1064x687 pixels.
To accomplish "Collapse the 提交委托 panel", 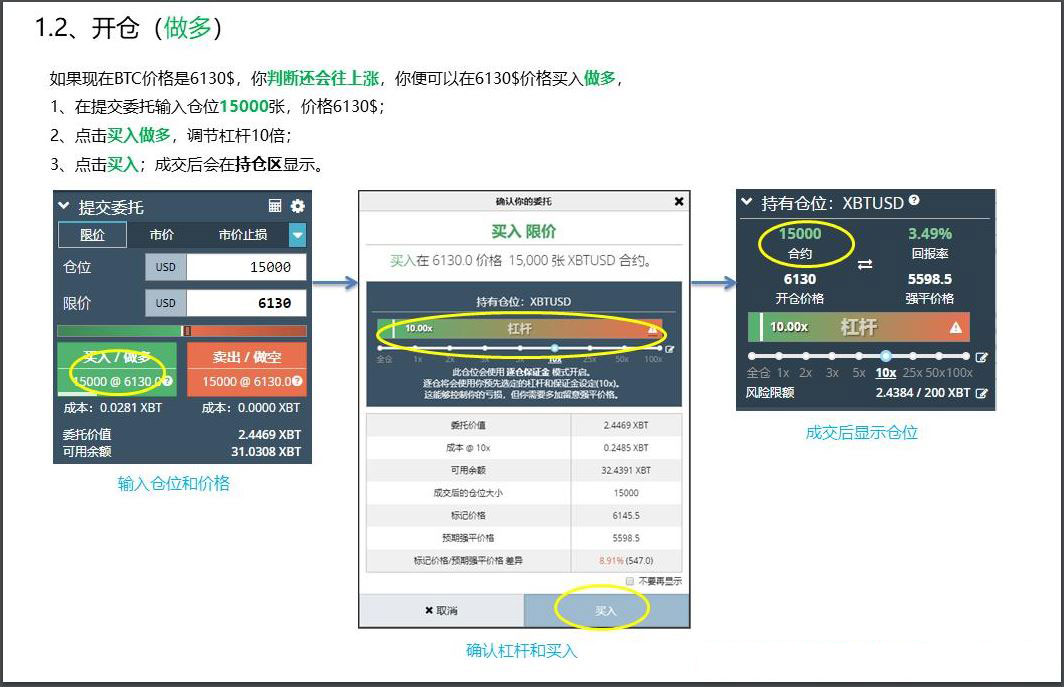I will (x=64, y=206).
